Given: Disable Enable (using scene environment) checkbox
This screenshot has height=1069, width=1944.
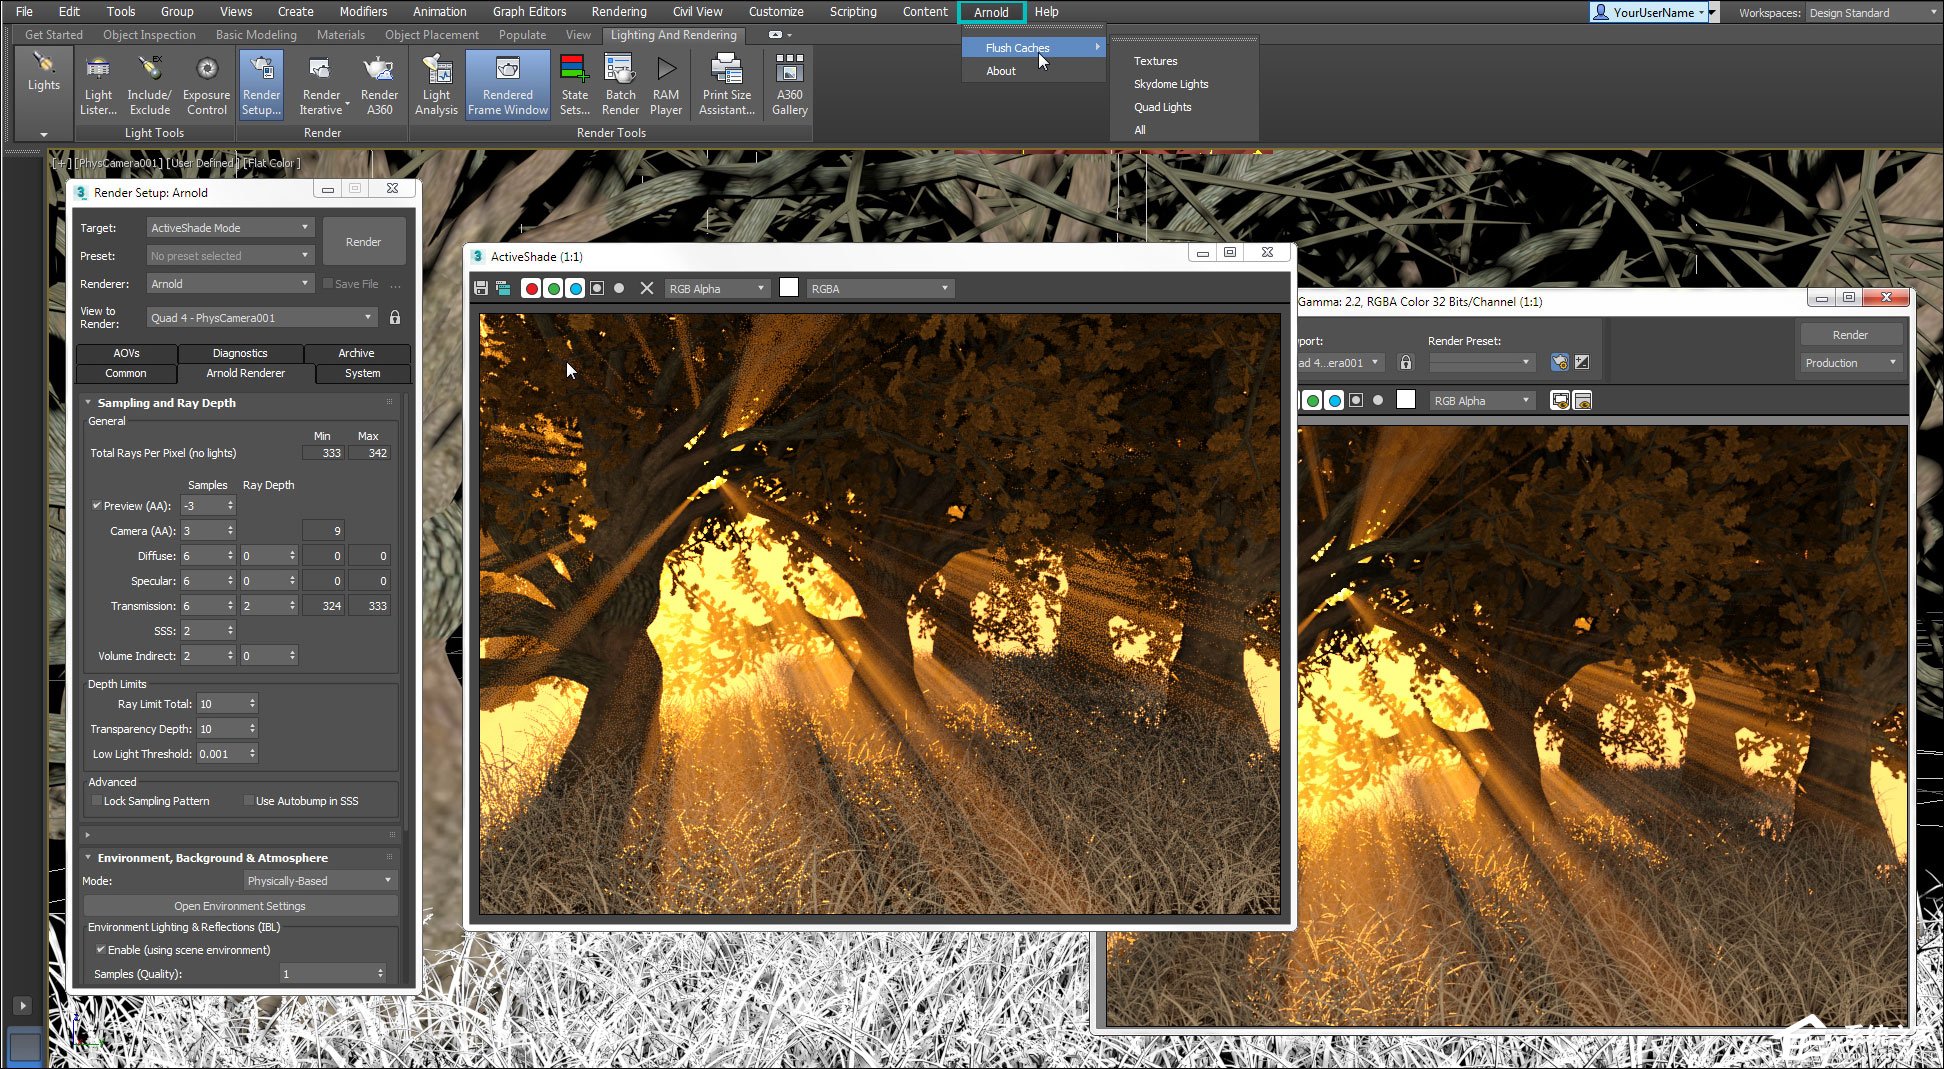Looking at the screenshot, I should 100,950.
